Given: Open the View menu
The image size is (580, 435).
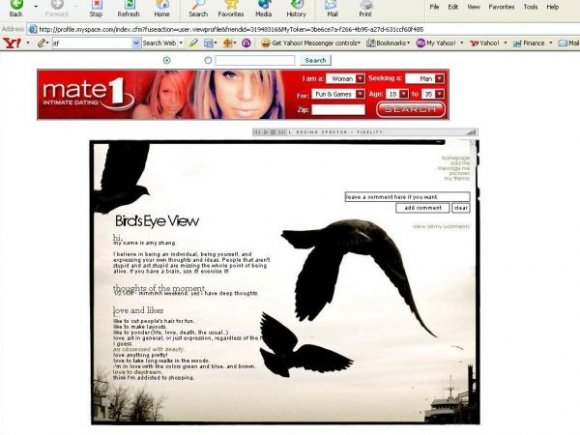Looking at the screenshot, I should tap(473, 7).
